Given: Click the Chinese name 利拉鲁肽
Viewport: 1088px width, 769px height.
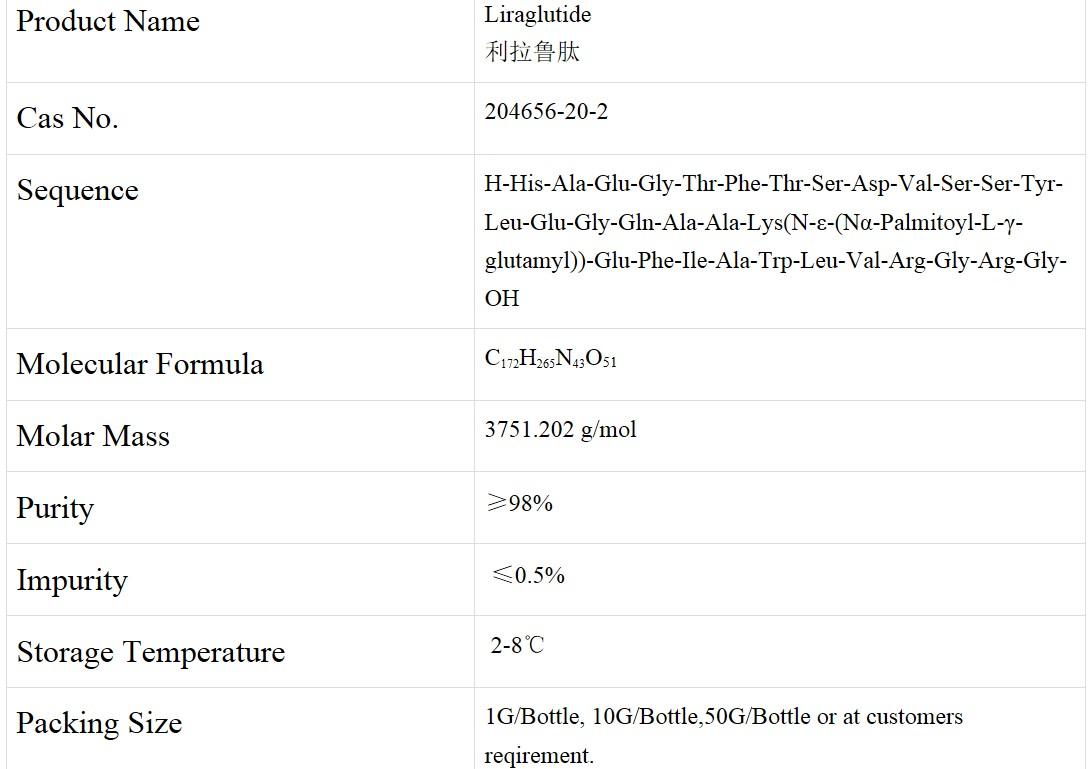Looking at the screenshot, I should [532, 52].
